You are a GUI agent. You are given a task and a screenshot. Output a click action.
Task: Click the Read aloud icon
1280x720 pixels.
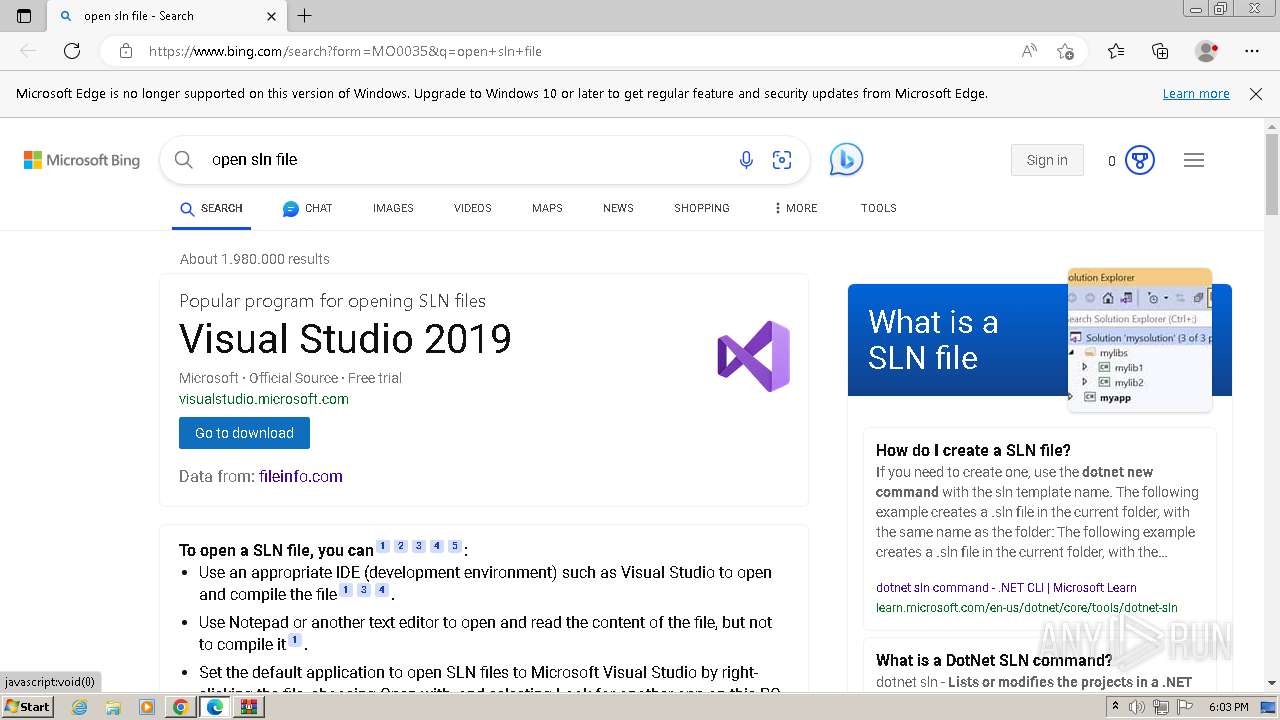1029,51
